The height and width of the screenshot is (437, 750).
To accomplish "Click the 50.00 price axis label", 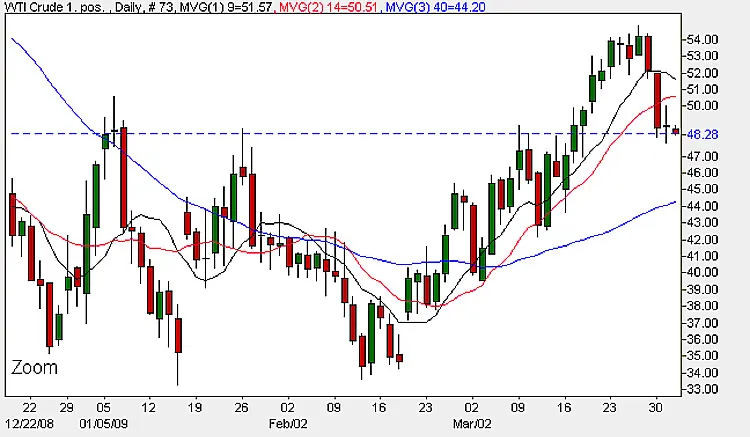I will (x=702, y=106).
